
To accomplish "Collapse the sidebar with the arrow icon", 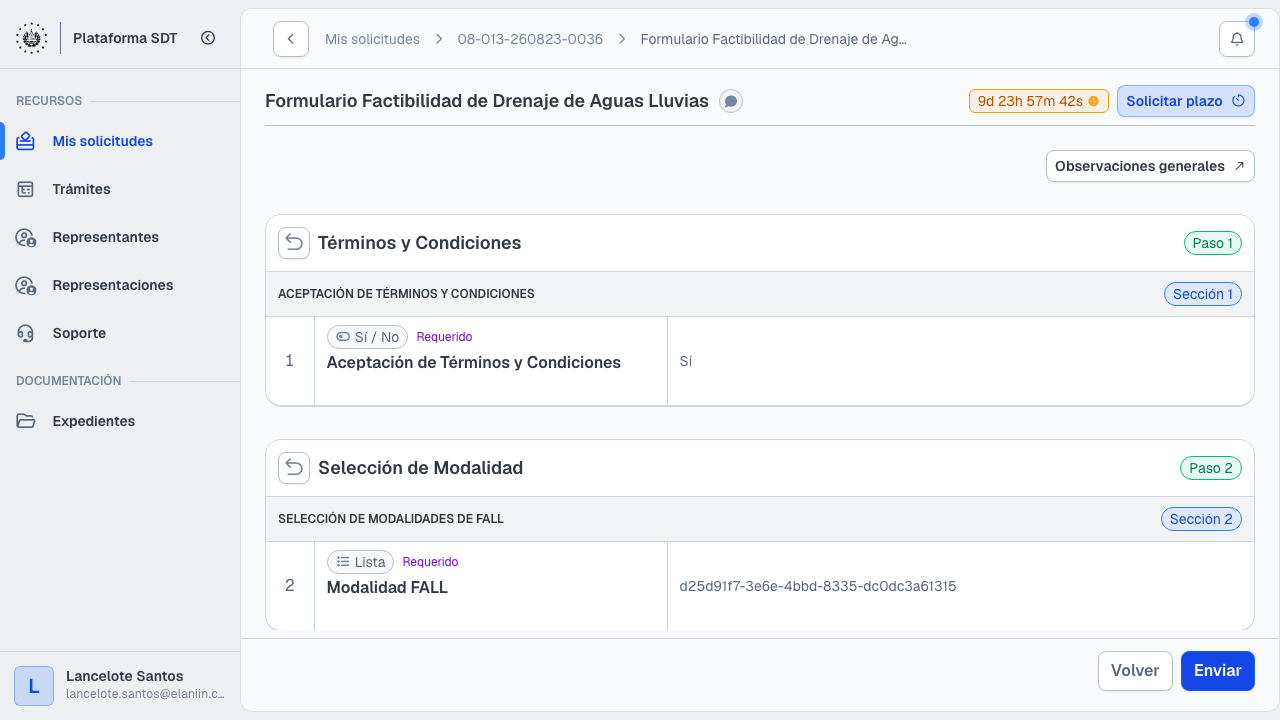I will (x=208, y=38).
